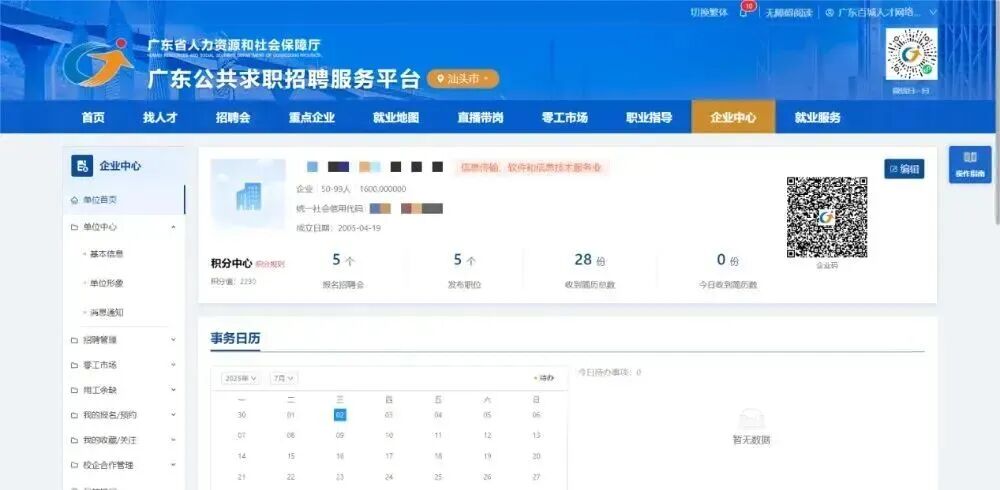1000x490 pixels.
Task: Go to the 首页 nav tab
Action: (x=93, y=117)
